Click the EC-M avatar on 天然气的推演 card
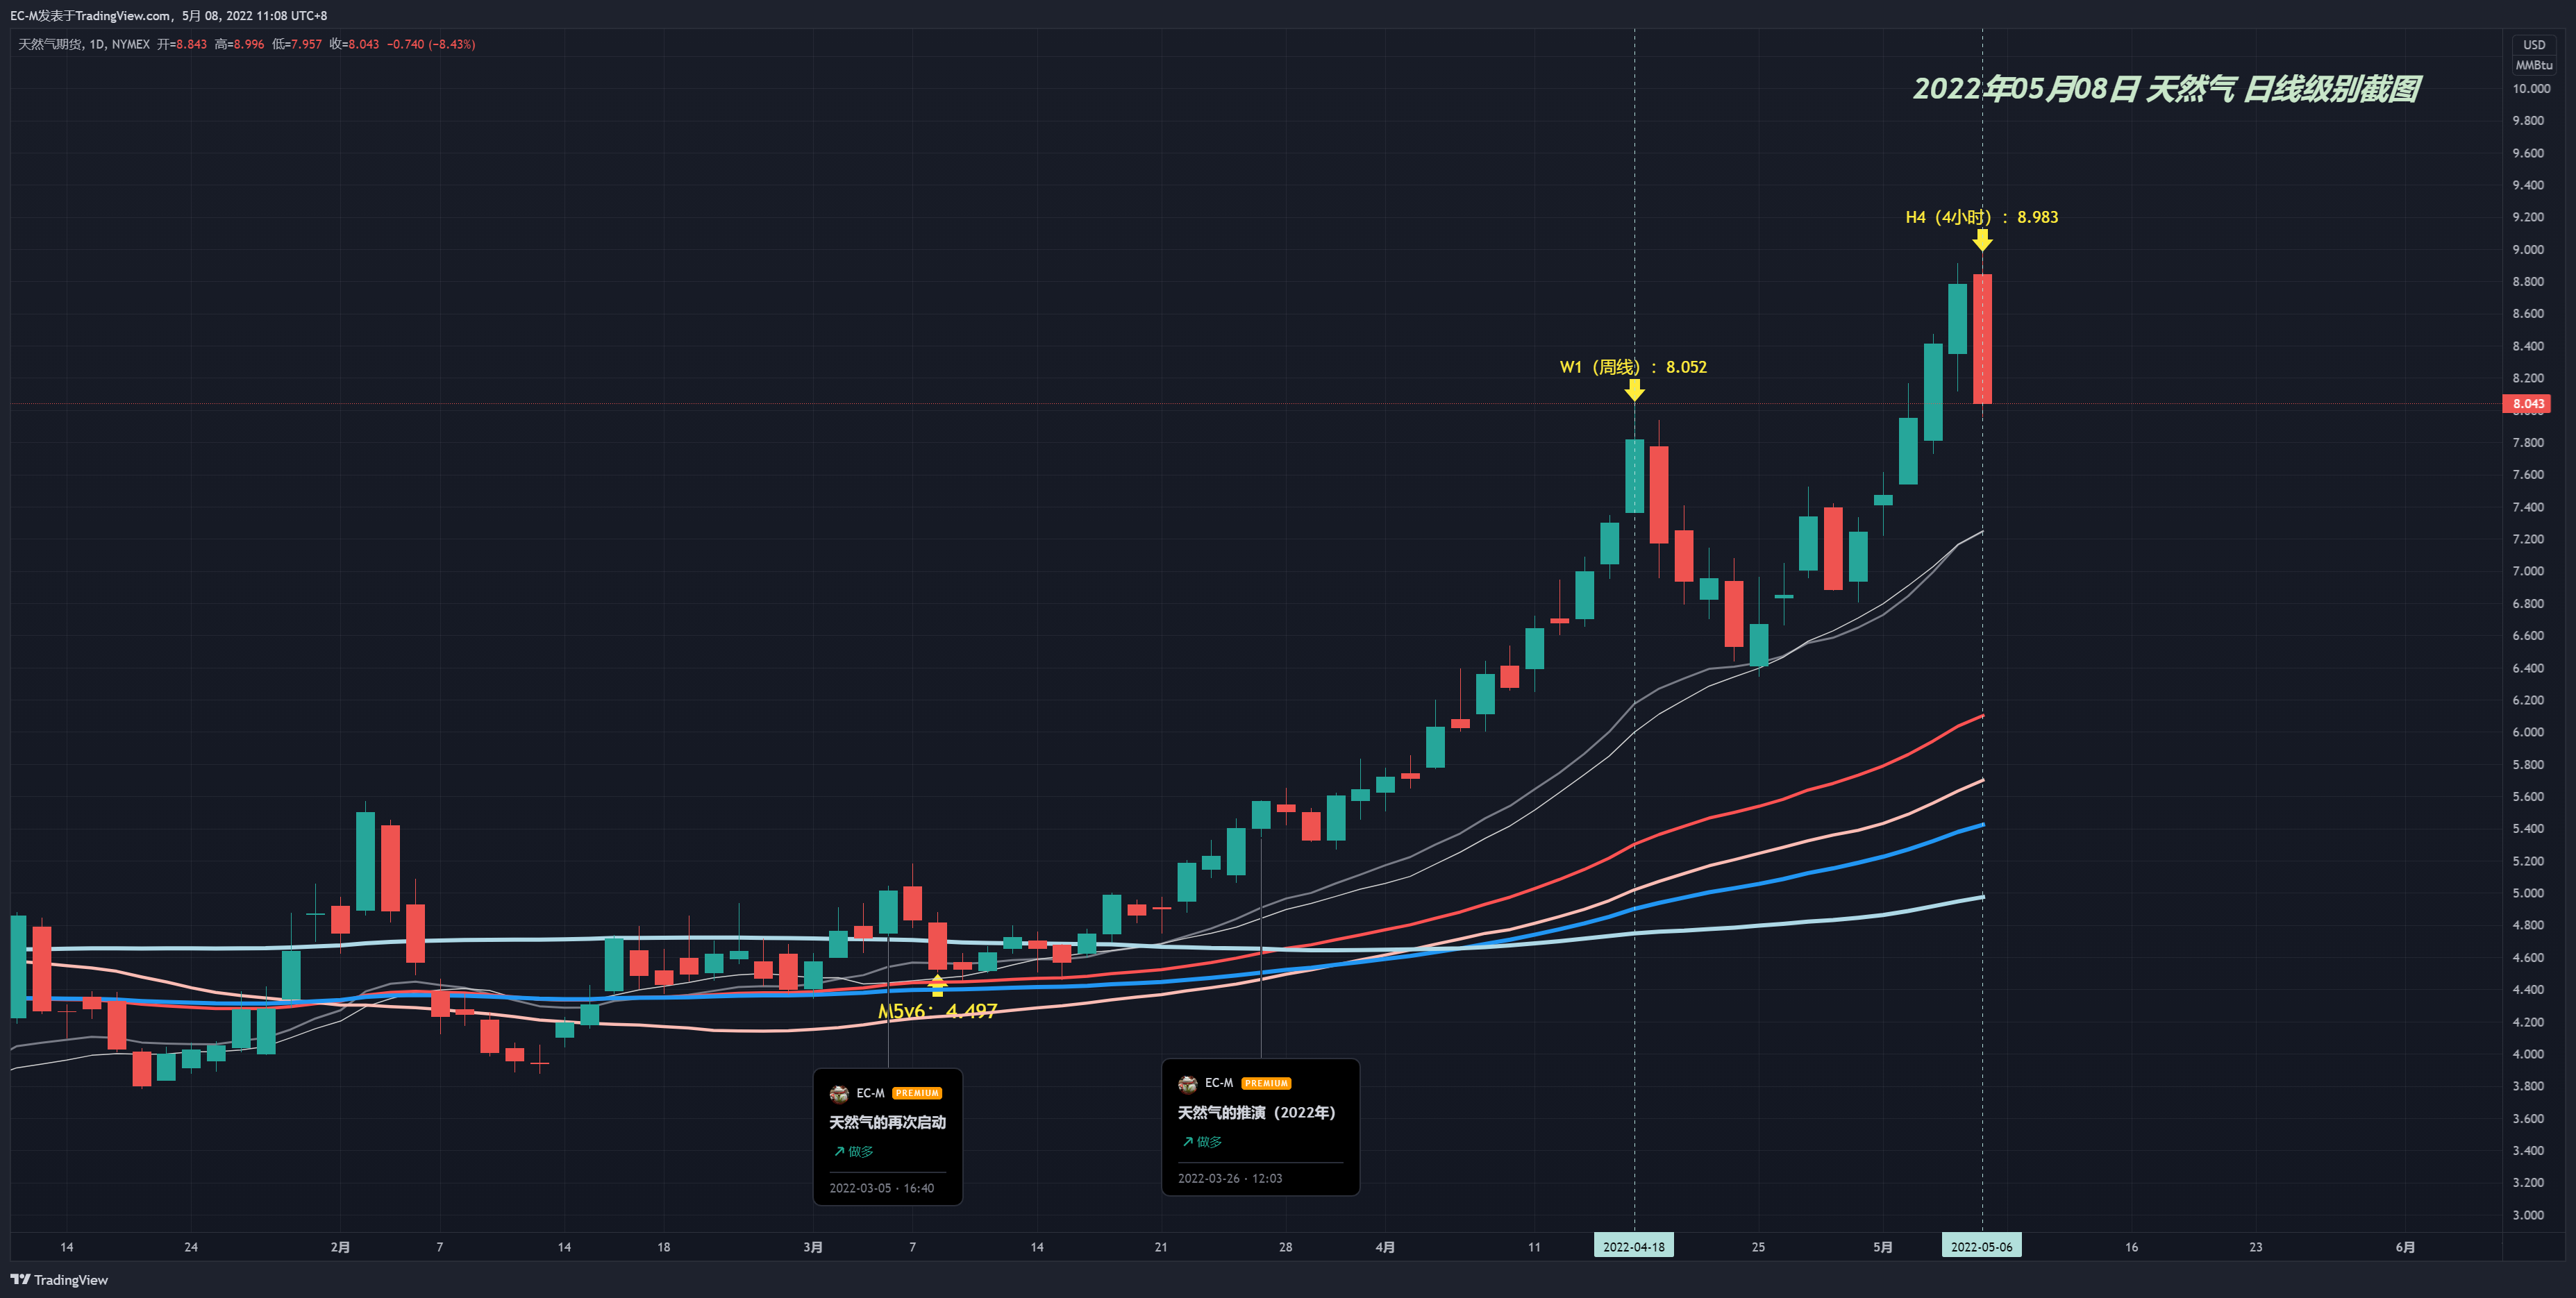Viewport: 2576px width, 1298px height. click(1188, 1084)
